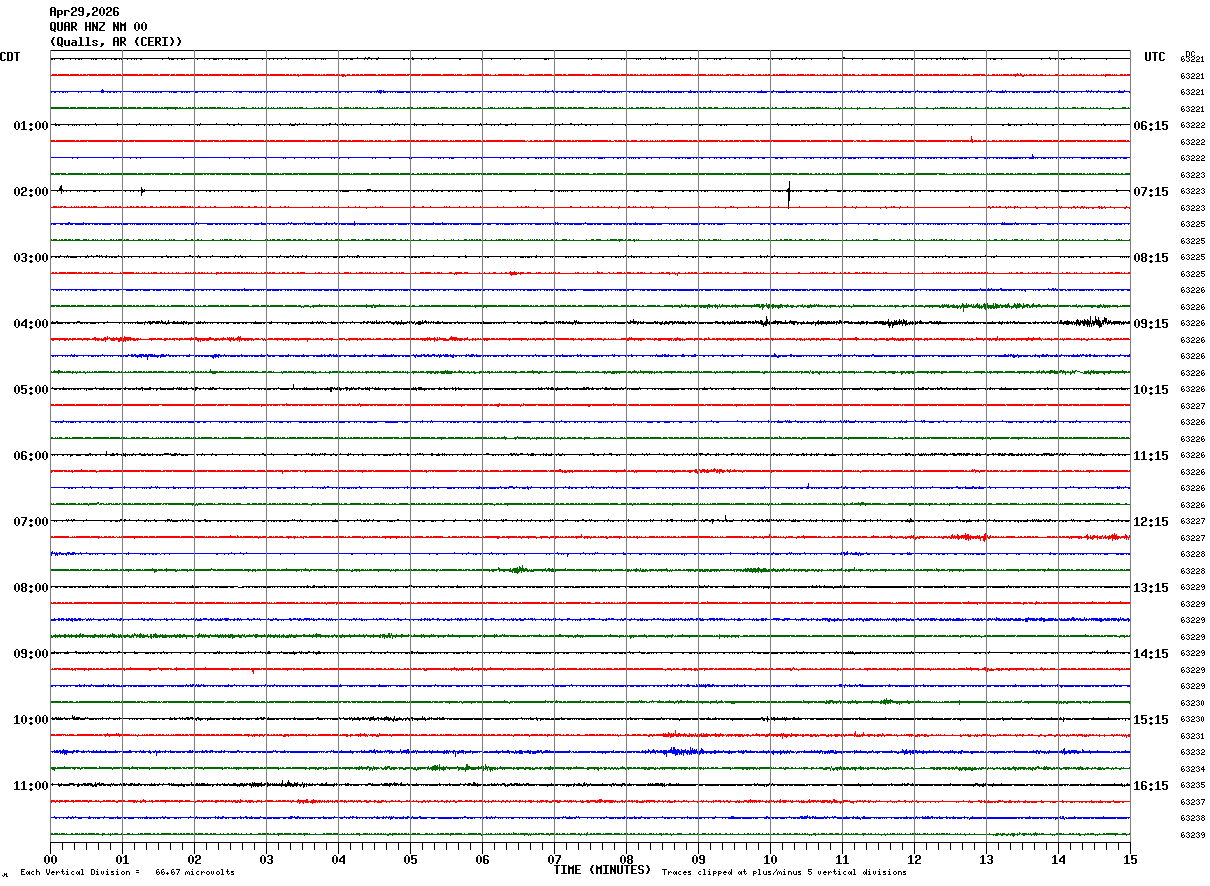This screenshot has width=1210, height=886.
Task: Click the UTC timezone heading
Action: tap(1155, 57)
